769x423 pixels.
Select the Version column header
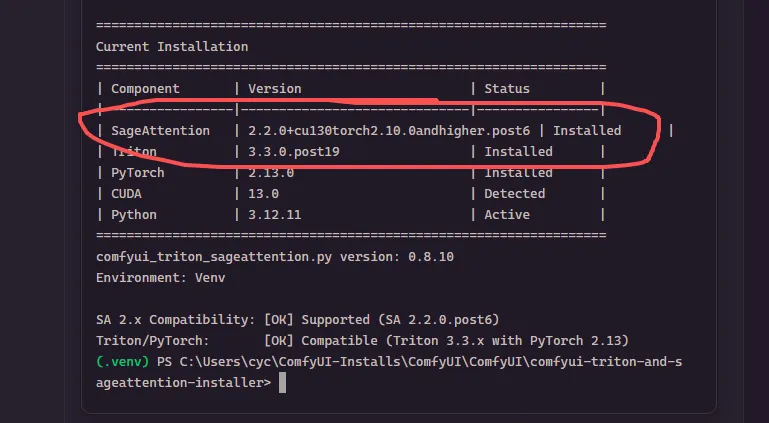(x=275, y=89)
